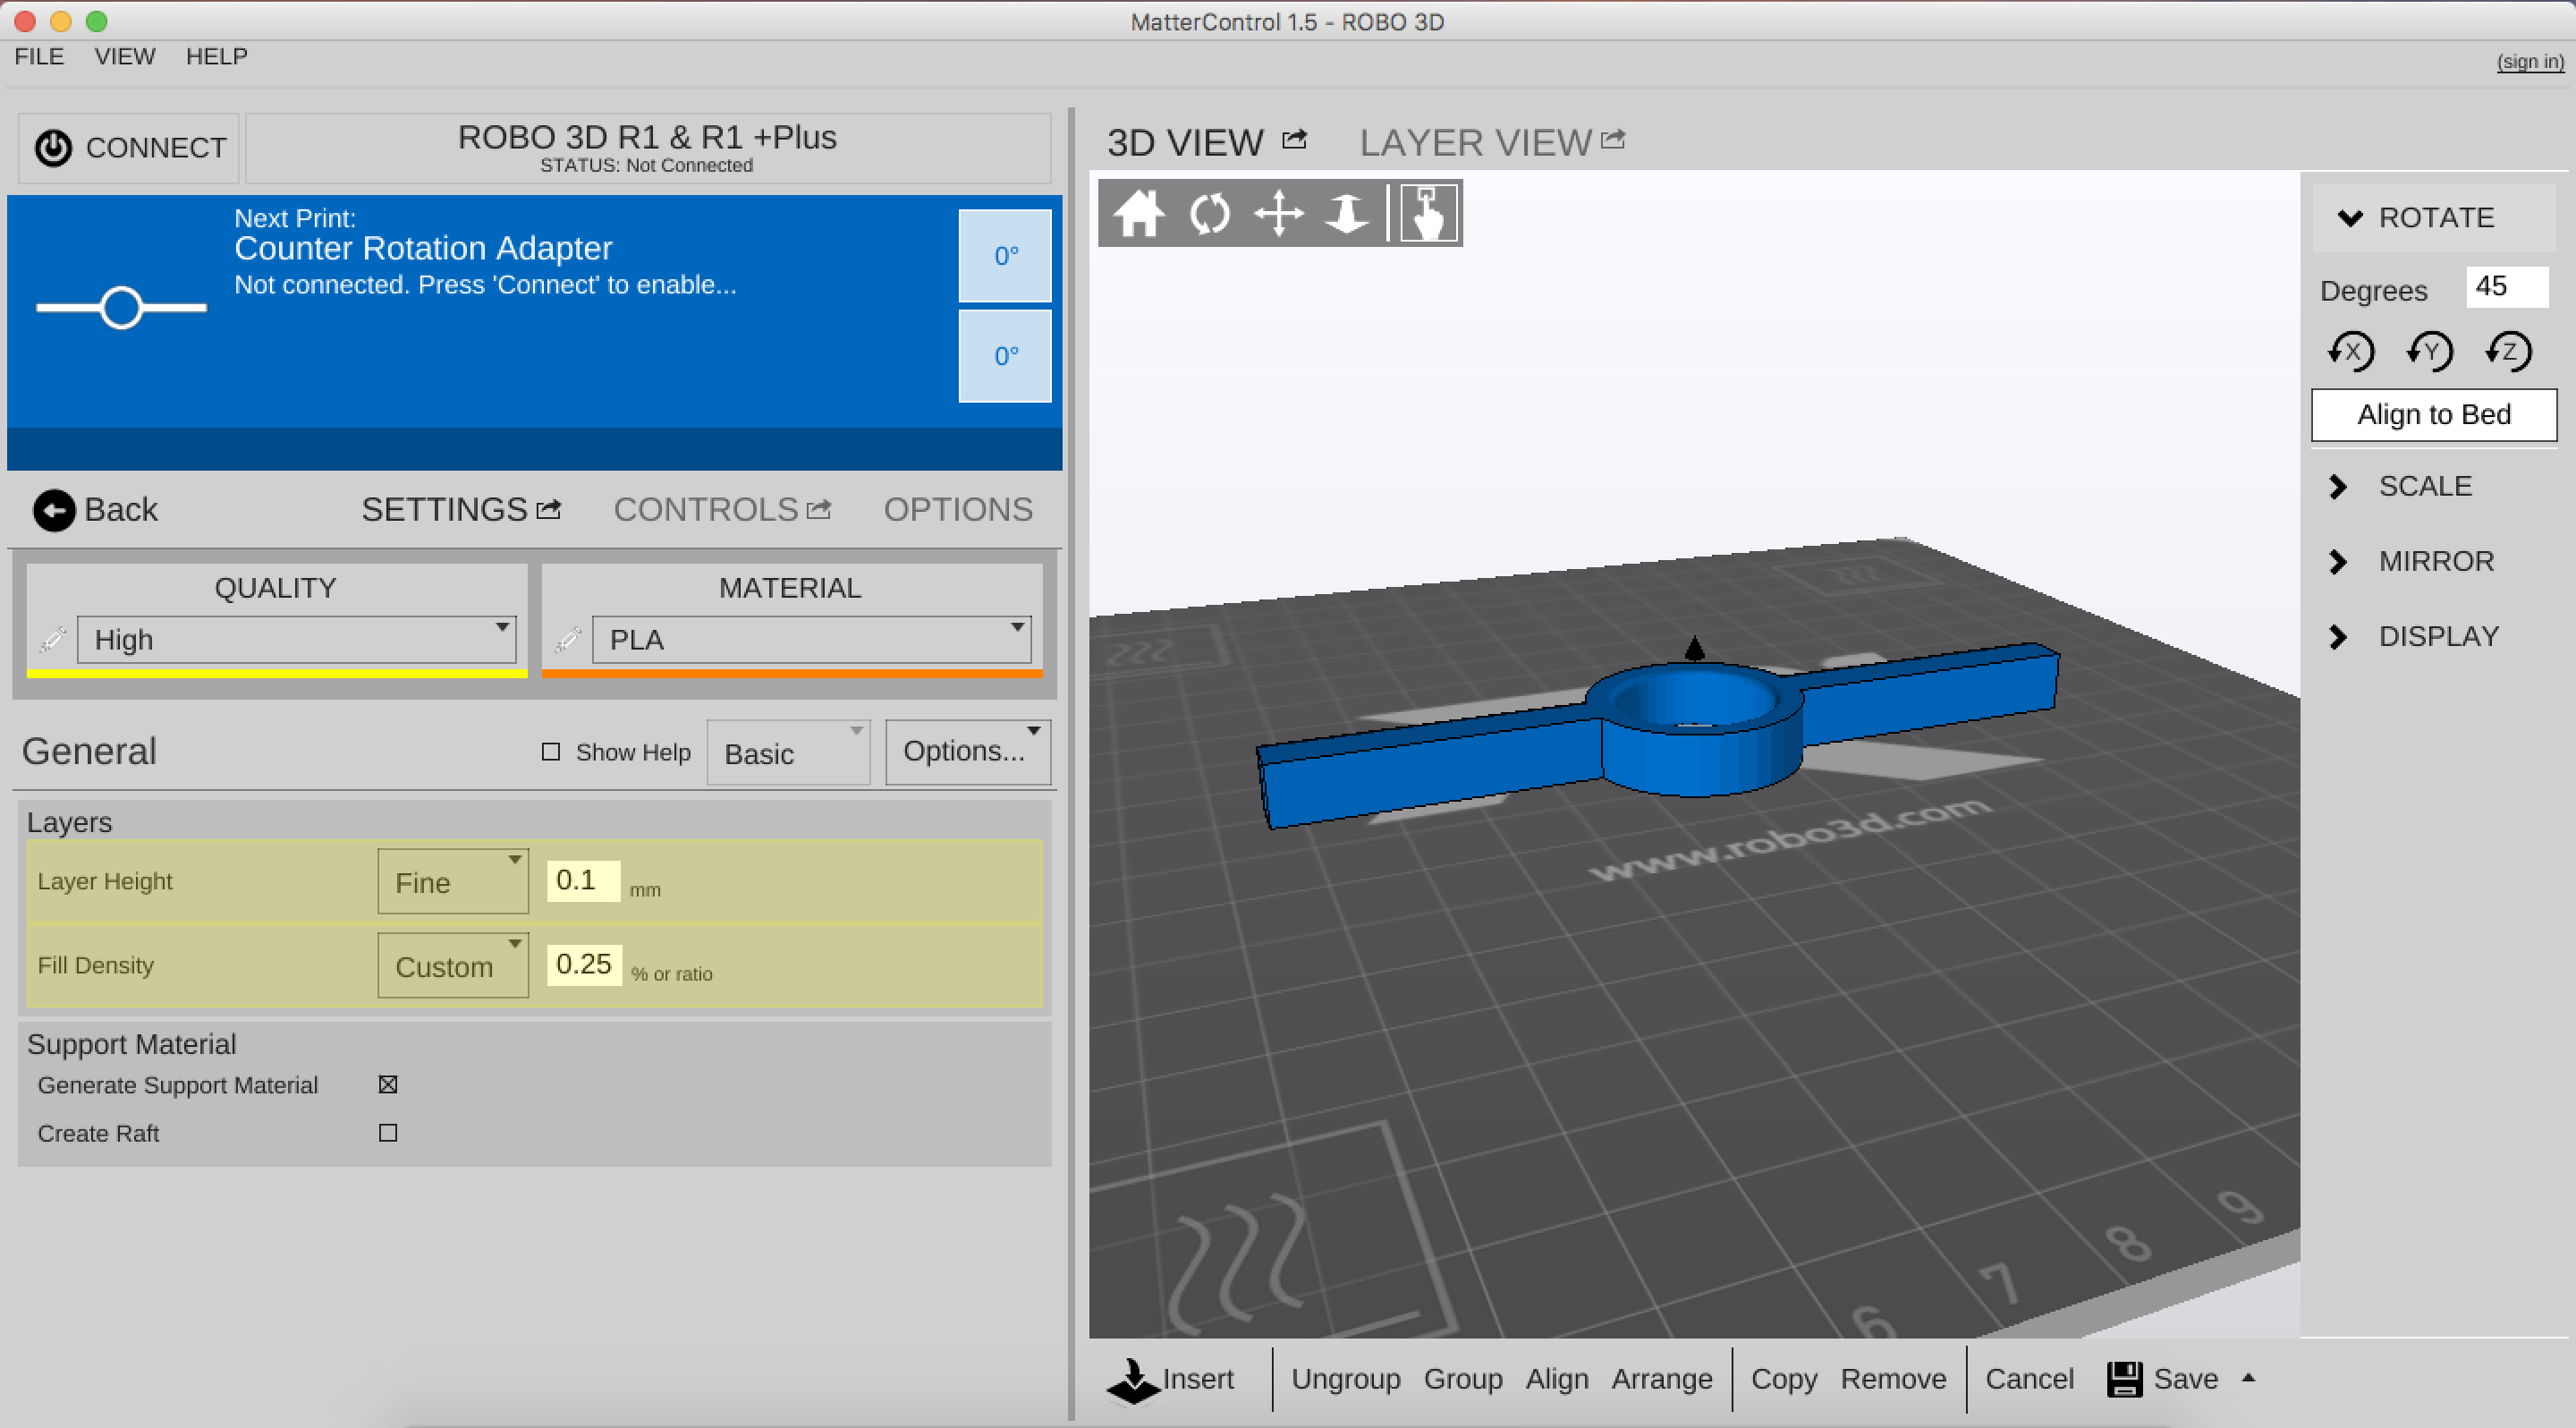Rotate model around Y axis icon
Image resolution: width=2576 pixels, height=1428 pixels.
[x=2430, y=352]
